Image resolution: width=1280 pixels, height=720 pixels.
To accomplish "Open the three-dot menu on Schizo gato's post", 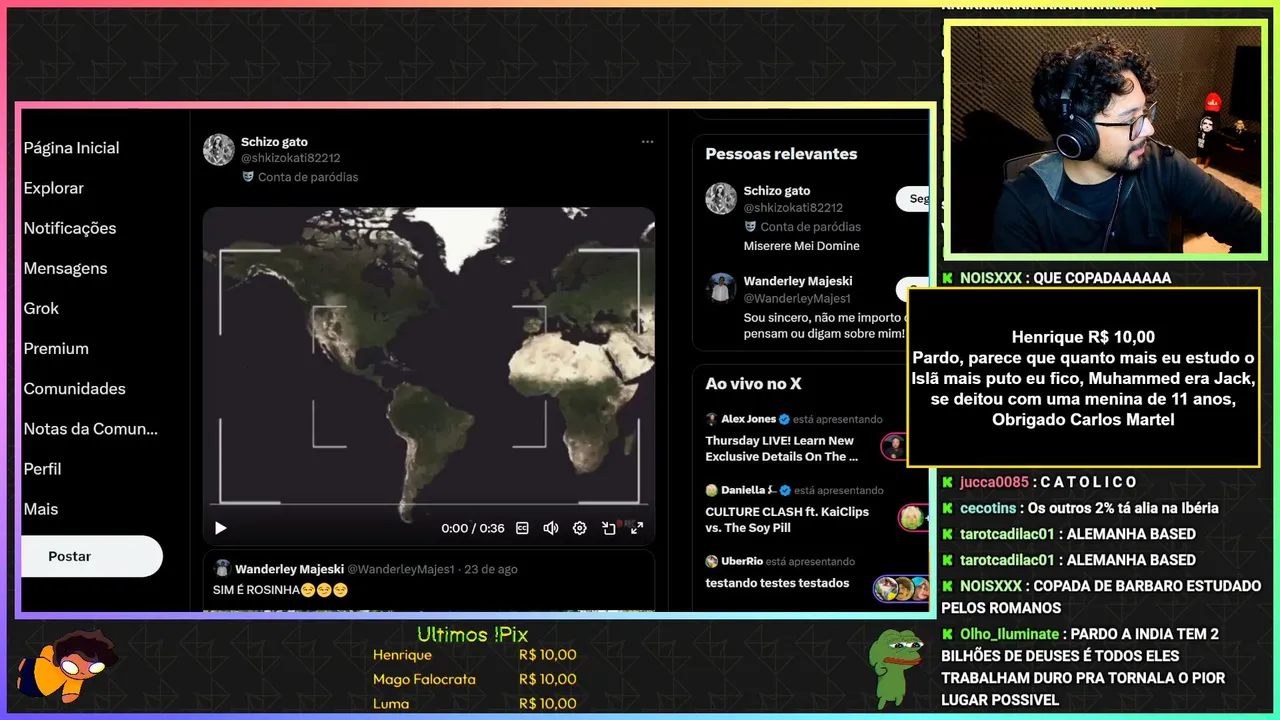I will click(647, 142).
